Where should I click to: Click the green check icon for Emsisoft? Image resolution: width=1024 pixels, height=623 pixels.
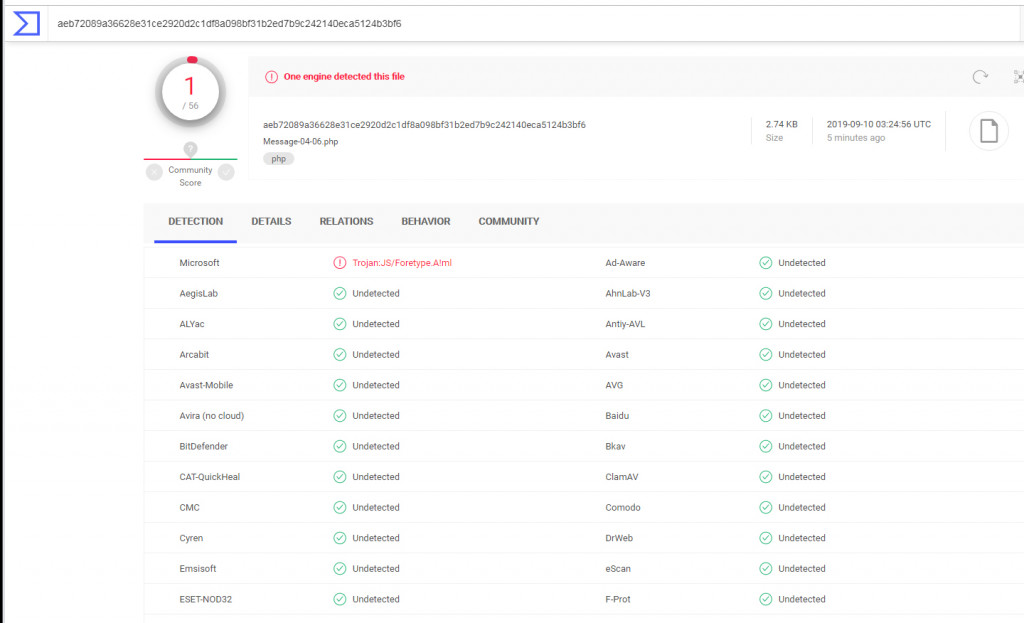coord(340,569)
